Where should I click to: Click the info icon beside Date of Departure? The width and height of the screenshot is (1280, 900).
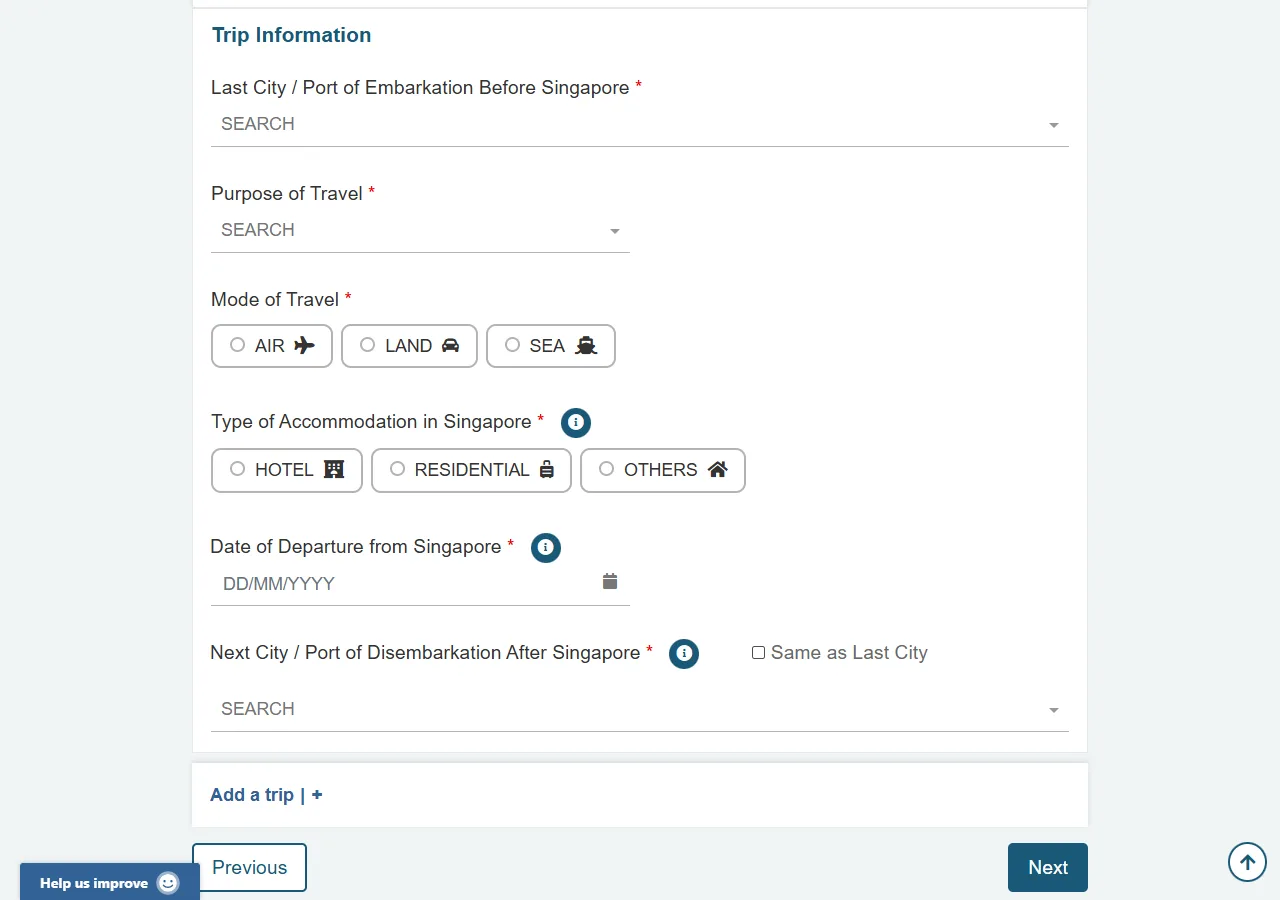click(546, 548)
